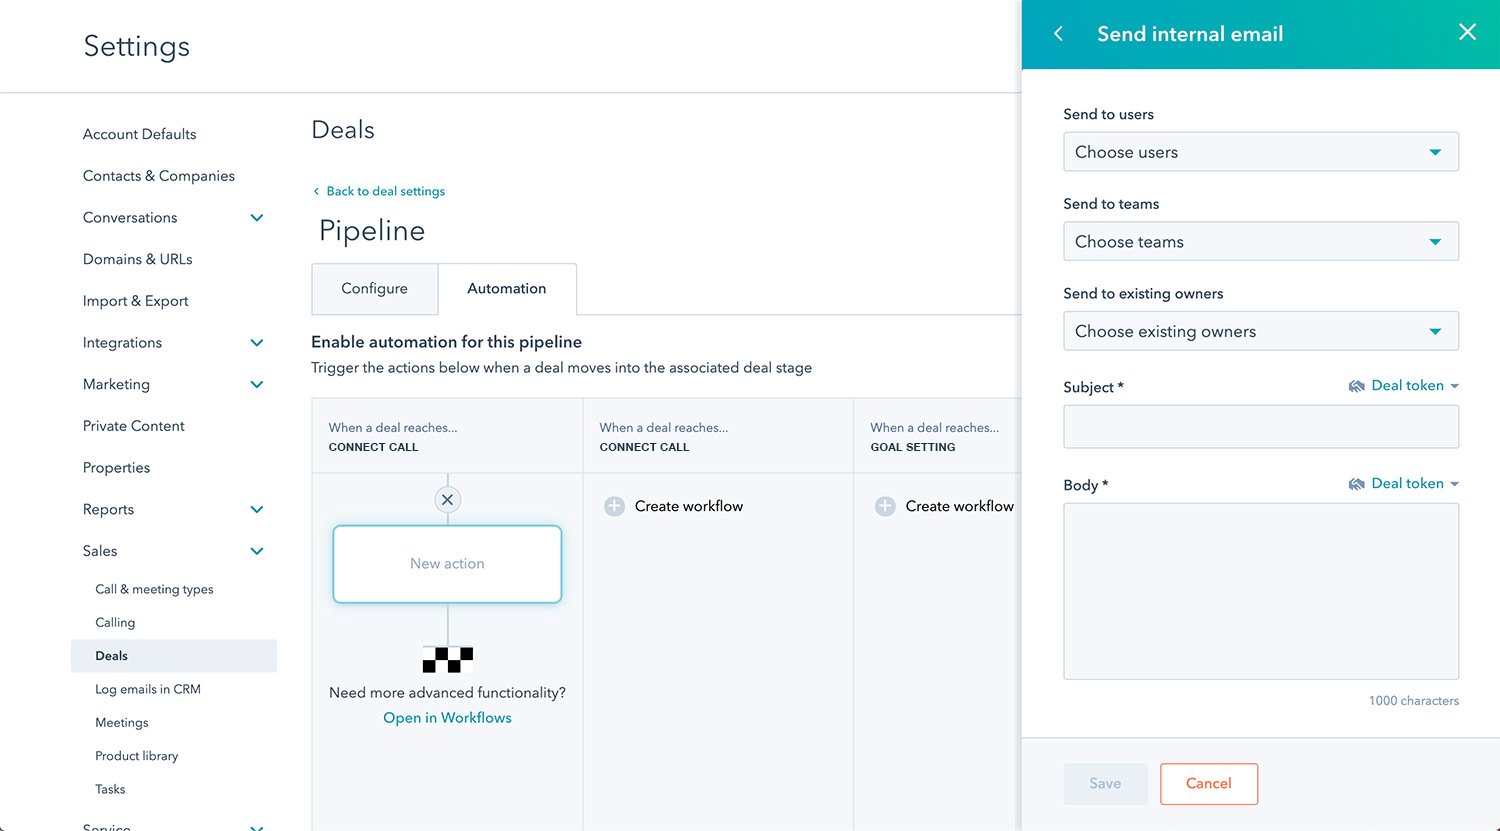The width and height of the screenshot is (1500, 831).
Task: Open Contacts & Companies settings
Action: point(159,176)
